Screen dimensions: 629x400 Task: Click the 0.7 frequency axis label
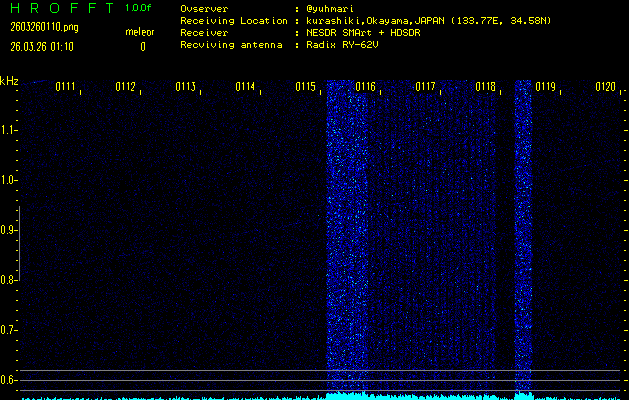tap(8, 330)
